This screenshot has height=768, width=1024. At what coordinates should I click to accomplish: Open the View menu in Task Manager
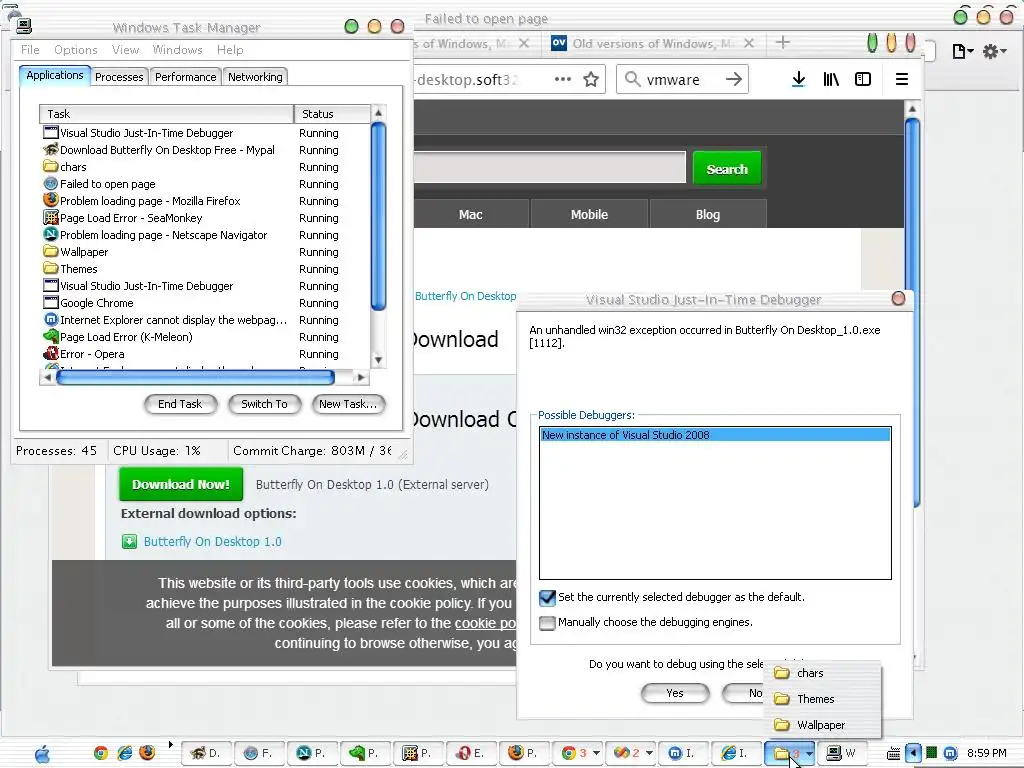click(x=125, y=50)
